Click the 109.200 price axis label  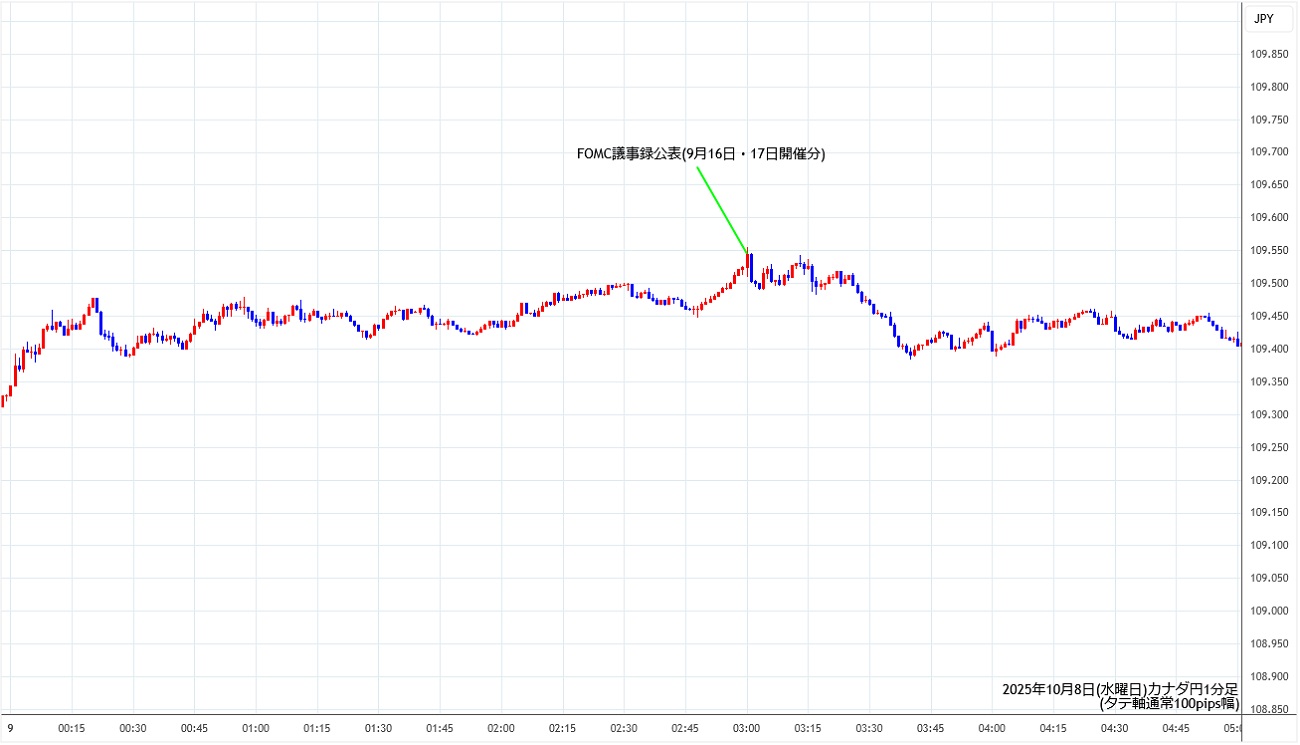point(1270,480)
